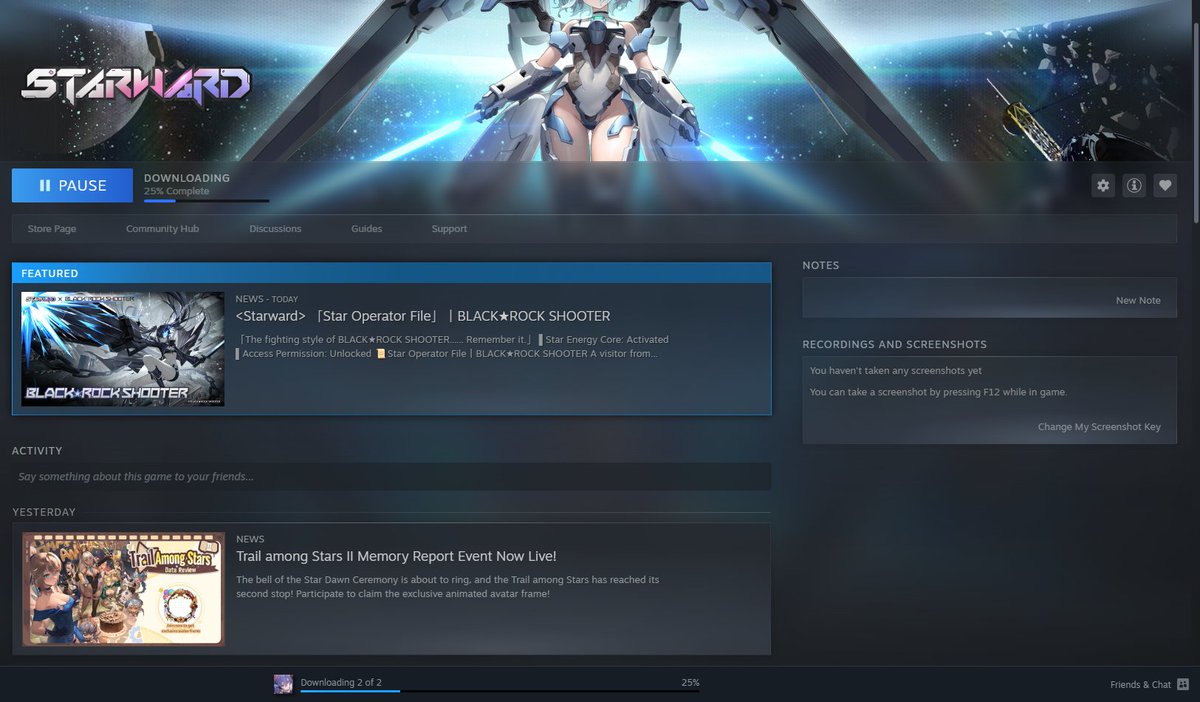Pause the Starward download

coord(72,185)
